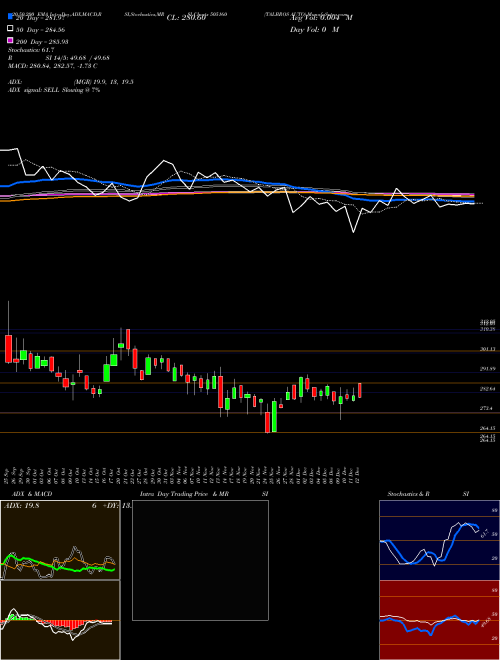Image resolution: width=500 pixels, height=660 pixels.
Task: Open the MACD histogram chart panel
Action: [60, 620]
